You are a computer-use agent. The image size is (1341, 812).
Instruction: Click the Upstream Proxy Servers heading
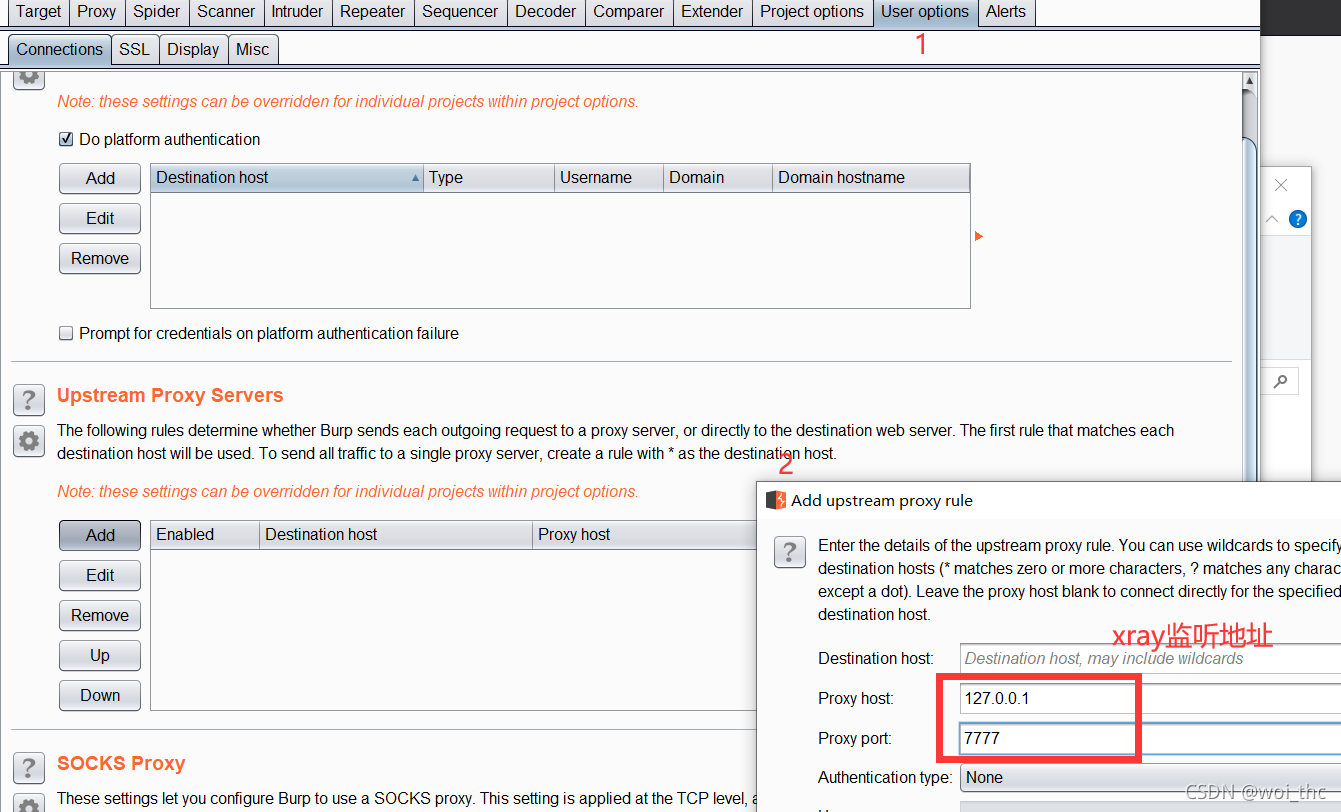(x=170, y=395)
